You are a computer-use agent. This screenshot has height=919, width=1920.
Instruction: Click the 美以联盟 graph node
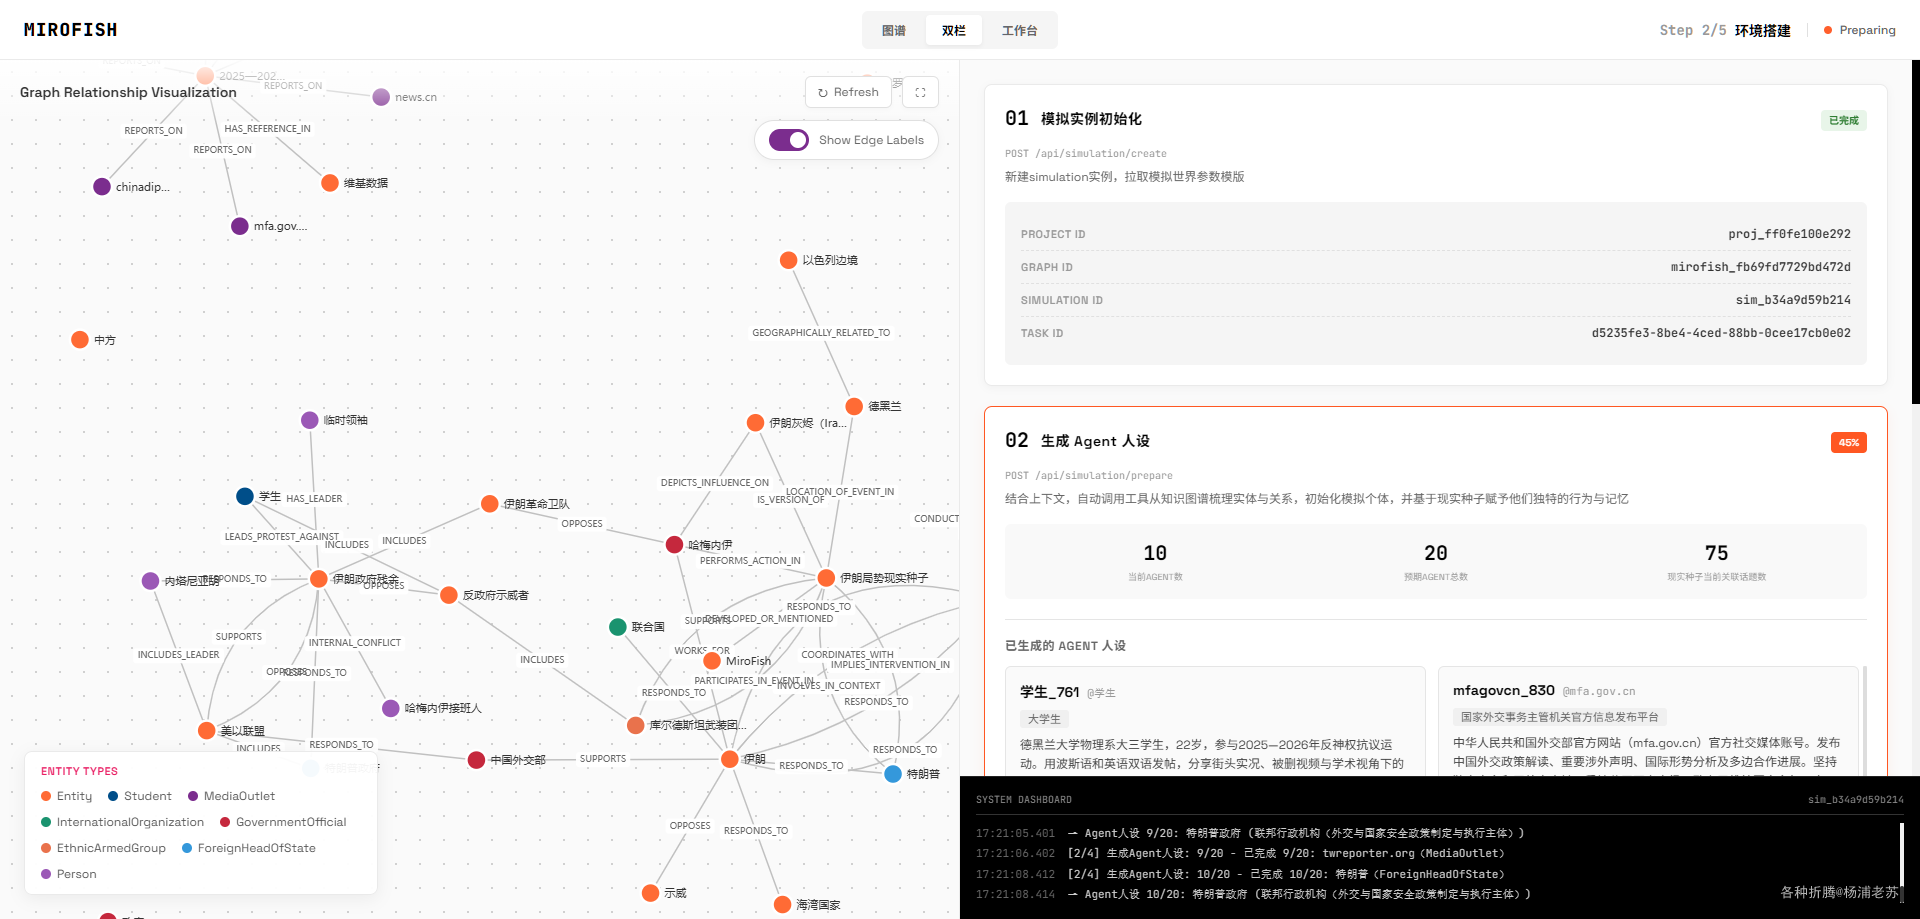point(207,731)
